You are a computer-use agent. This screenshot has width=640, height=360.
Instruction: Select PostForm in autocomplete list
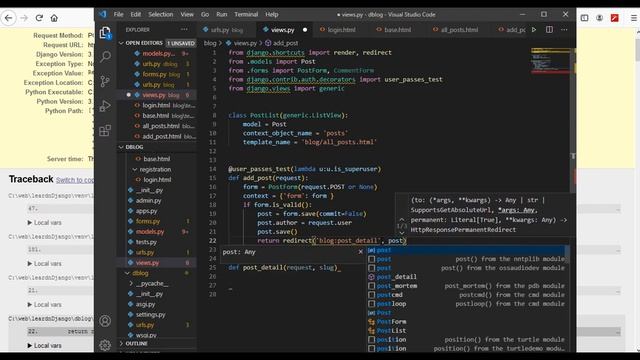[466, 322]
